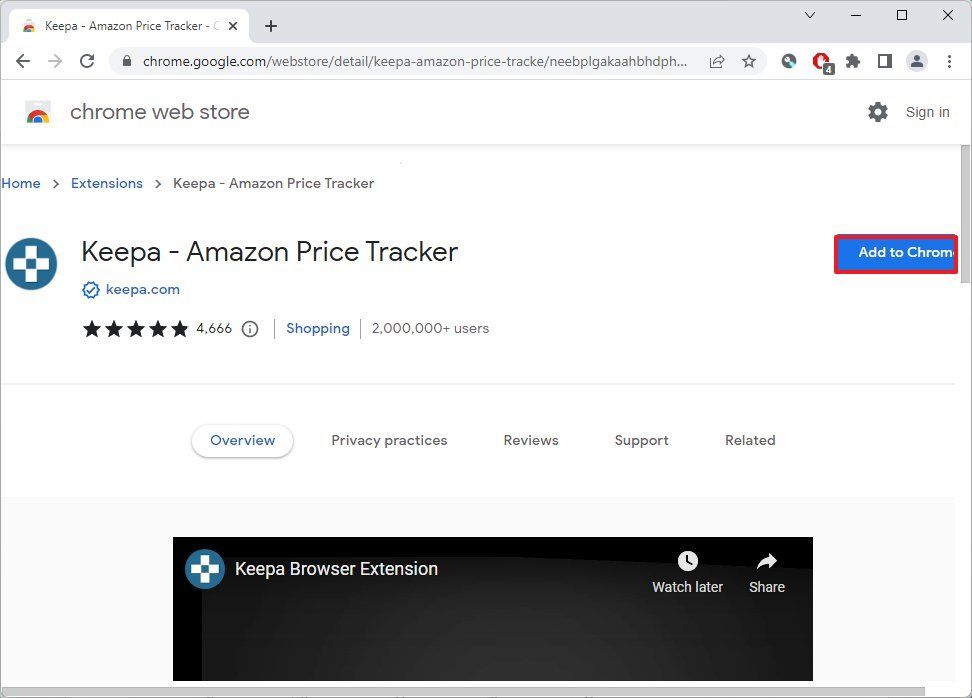Open the Chrome Extensions puzzle-piece icon

(852, 61)
